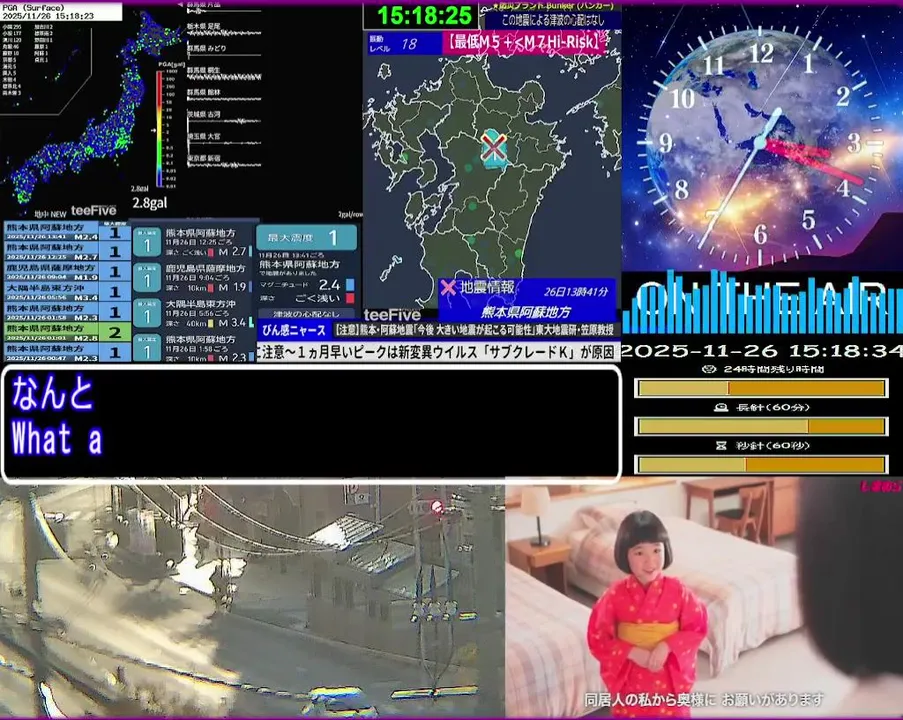
Task: Click the 東京都 新宿 waveform label
Action: pos(204,158)
